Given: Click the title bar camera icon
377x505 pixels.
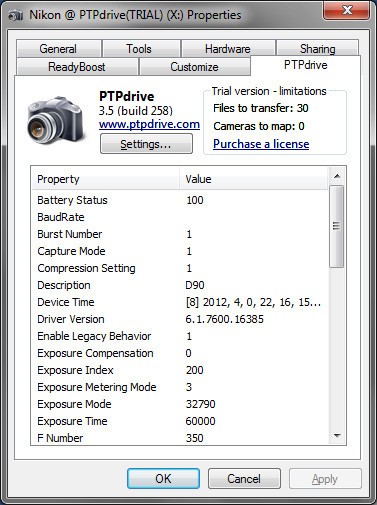Looking at the screenshot, I should pos(16,15).
